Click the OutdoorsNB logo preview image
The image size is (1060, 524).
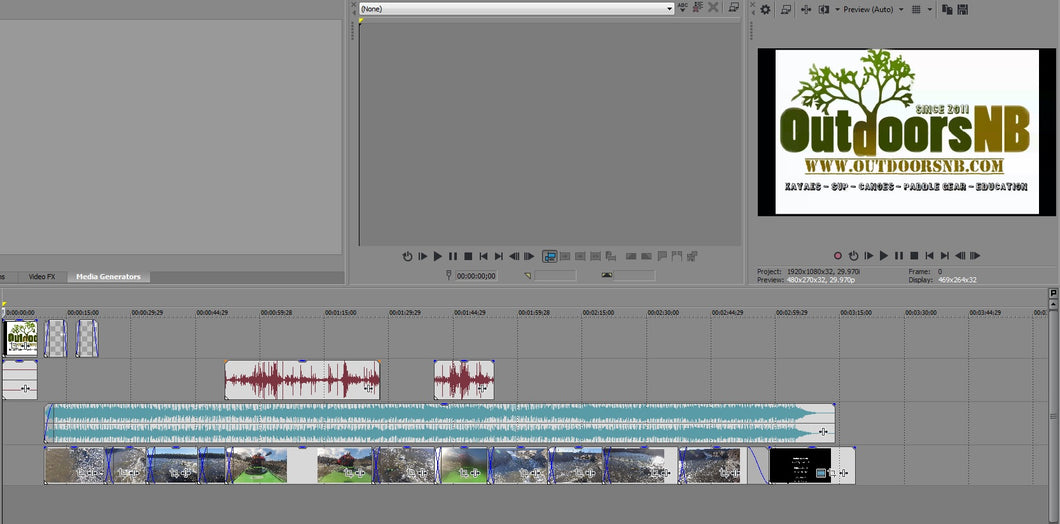coord(907,132)
